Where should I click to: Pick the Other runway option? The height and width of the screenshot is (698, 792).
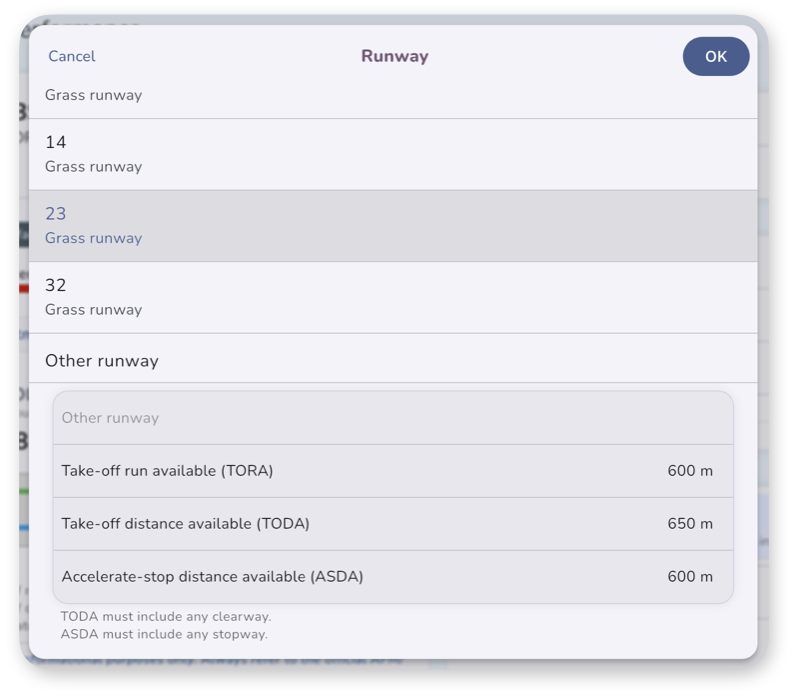pos(393,361)
